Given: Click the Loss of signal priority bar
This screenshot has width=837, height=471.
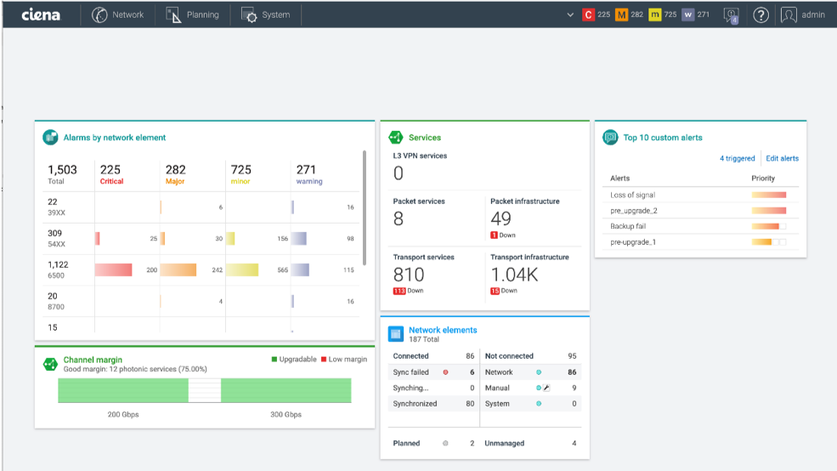Looking at the screenshot, I should pos(768,195).
